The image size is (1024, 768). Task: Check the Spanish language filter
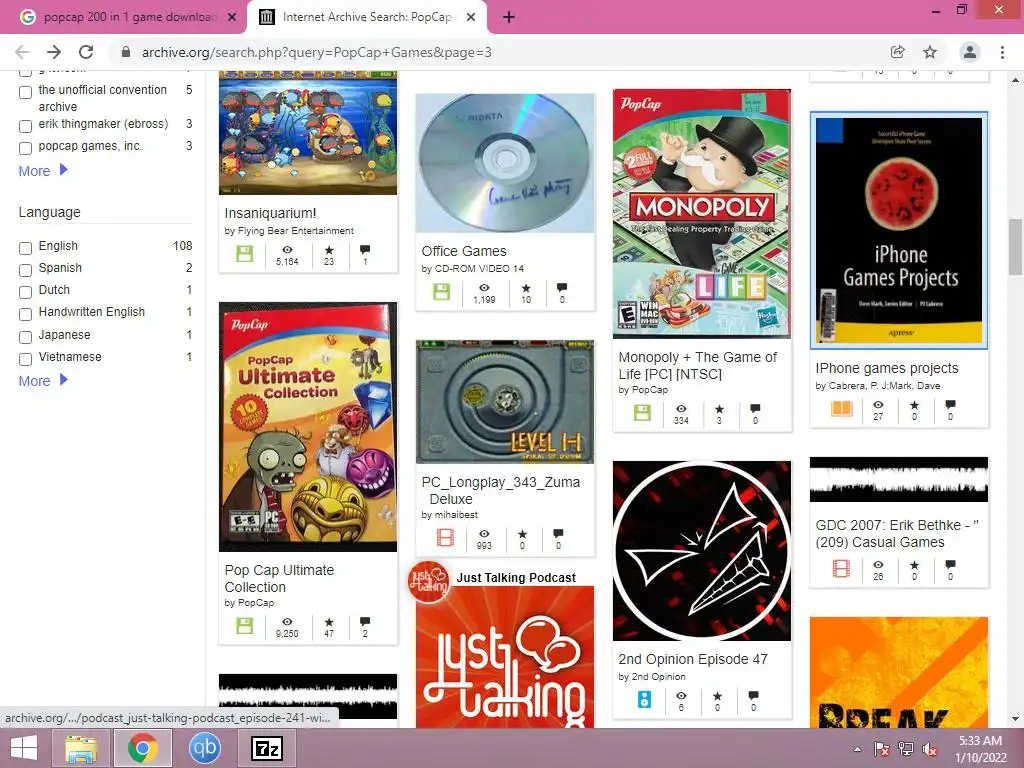25,270
